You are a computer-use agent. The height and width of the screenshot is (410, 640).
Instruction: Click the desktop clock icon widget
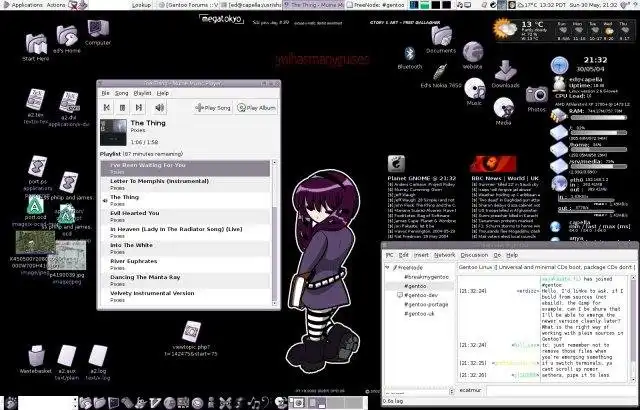[x=559, y=65]
